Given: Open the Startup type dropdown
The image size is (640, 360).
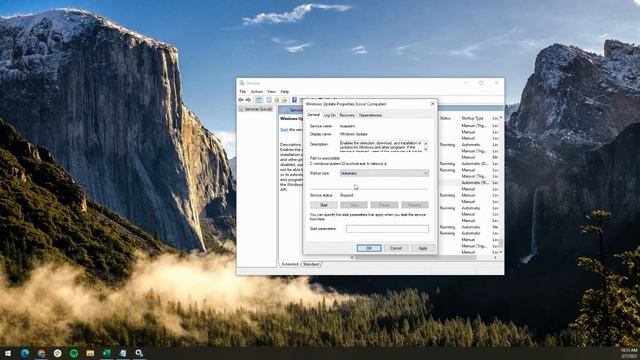Looking at the screenshot, I should (384, 173).
